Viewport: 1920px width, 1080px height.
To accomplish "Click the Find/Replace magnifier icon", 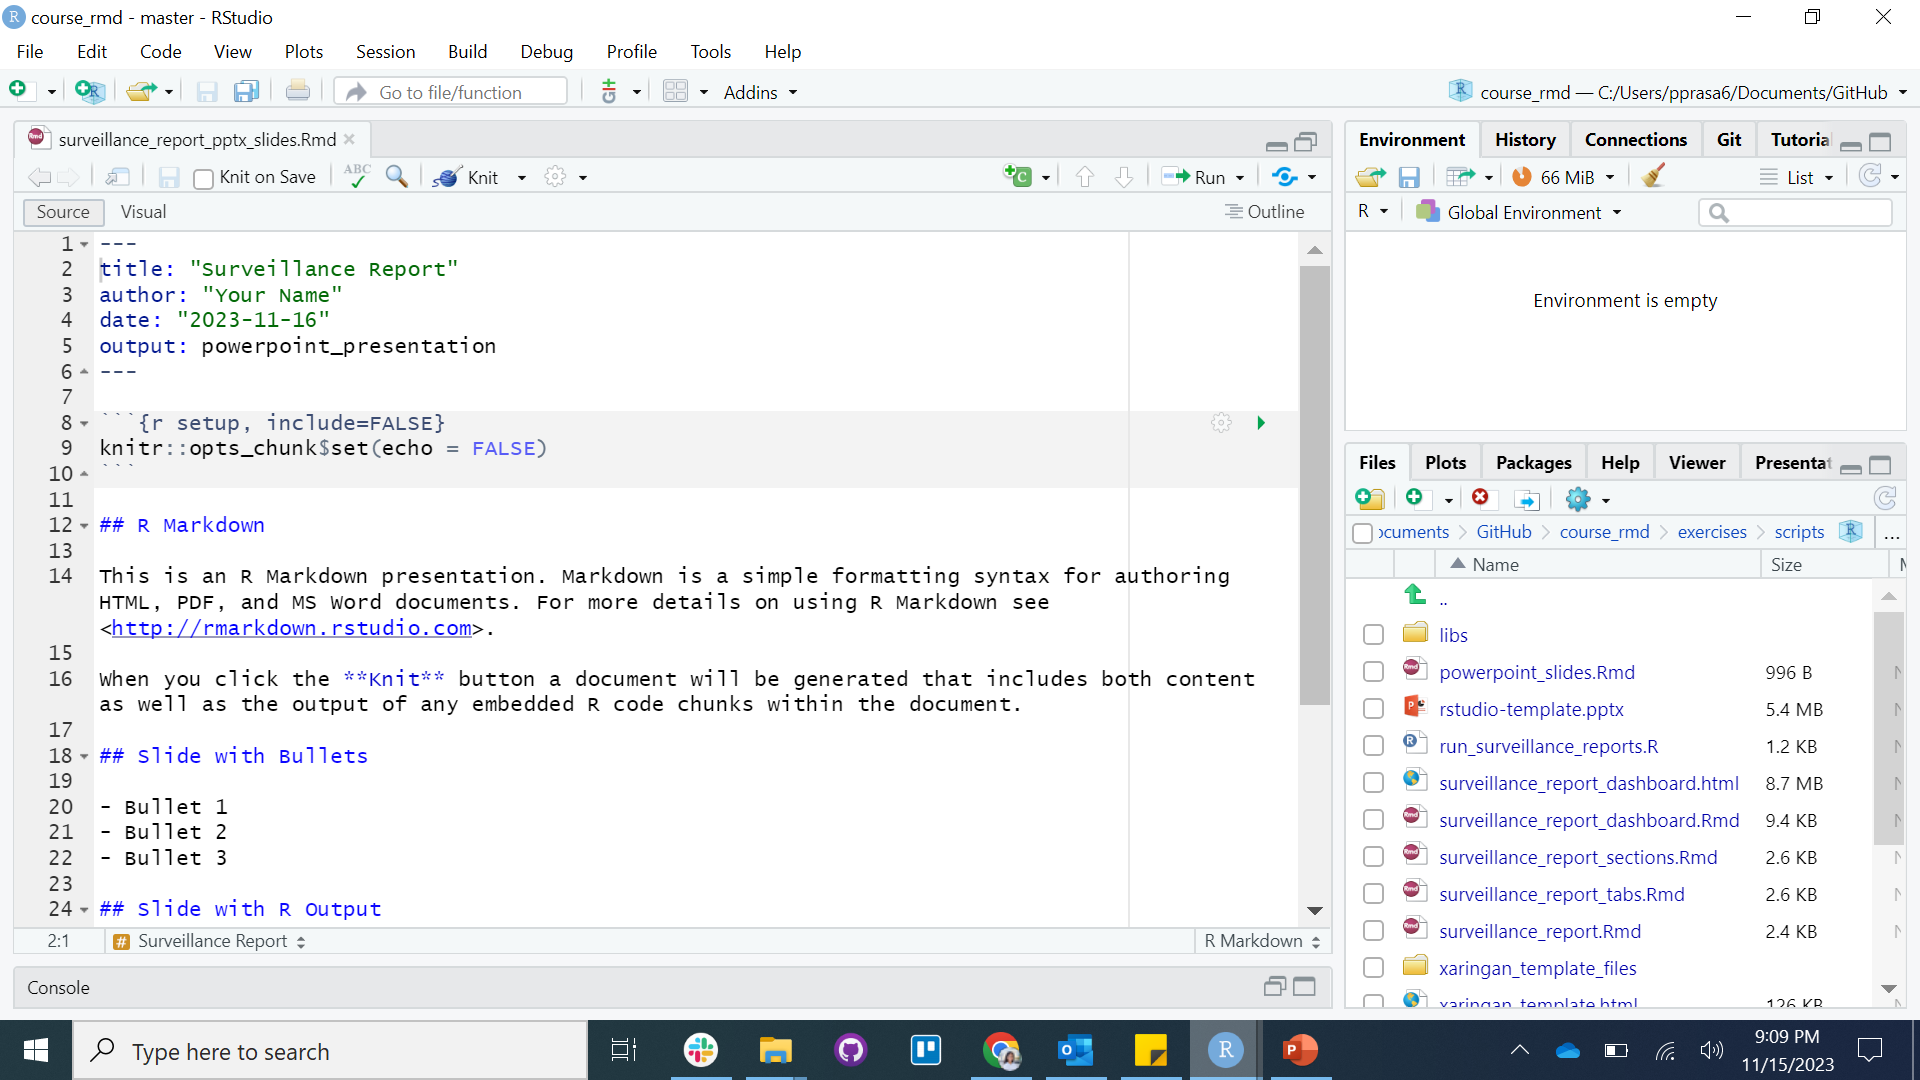I will (x=397, y=176).
